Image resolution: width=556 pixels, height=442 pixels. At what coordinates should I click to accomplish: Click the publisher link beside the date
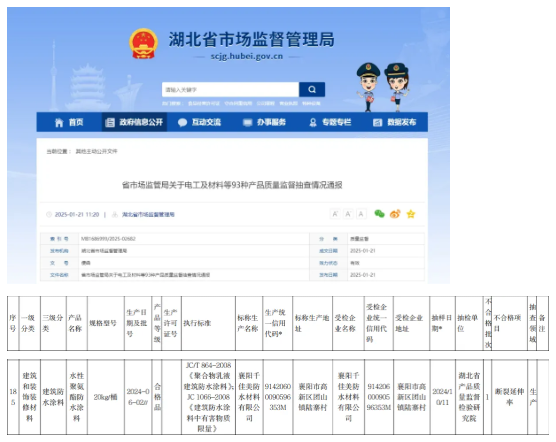(148, 214)
